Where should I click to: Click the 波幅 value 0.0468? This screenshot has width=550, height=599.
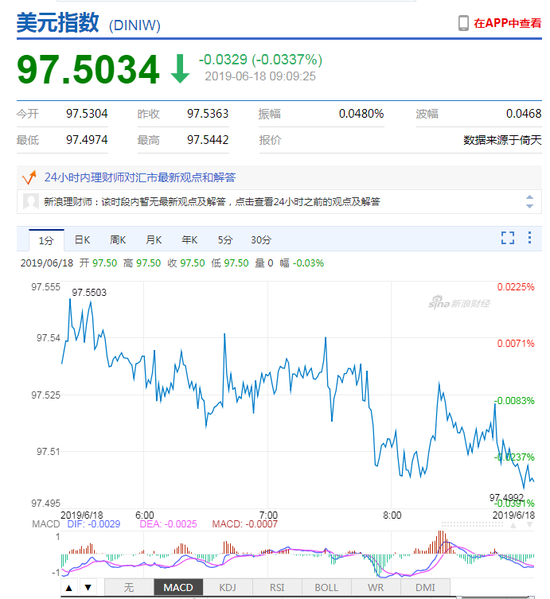coord(524,114)
